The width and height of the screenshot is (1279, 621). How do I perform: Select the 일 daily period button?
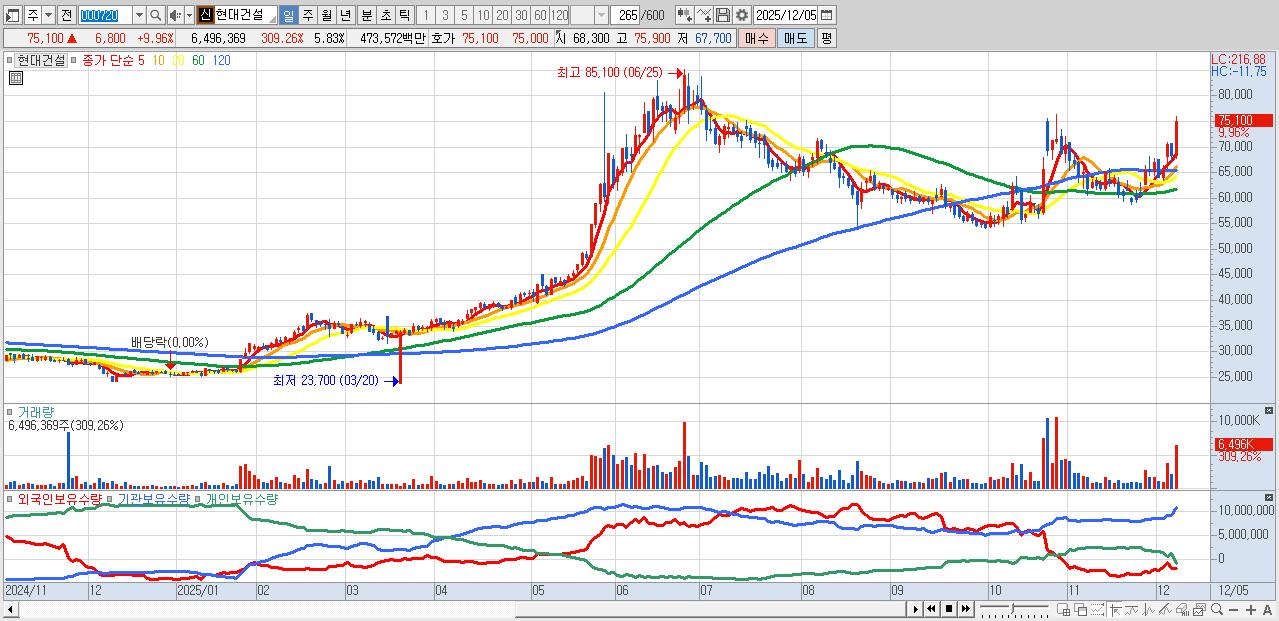point(288,15)
